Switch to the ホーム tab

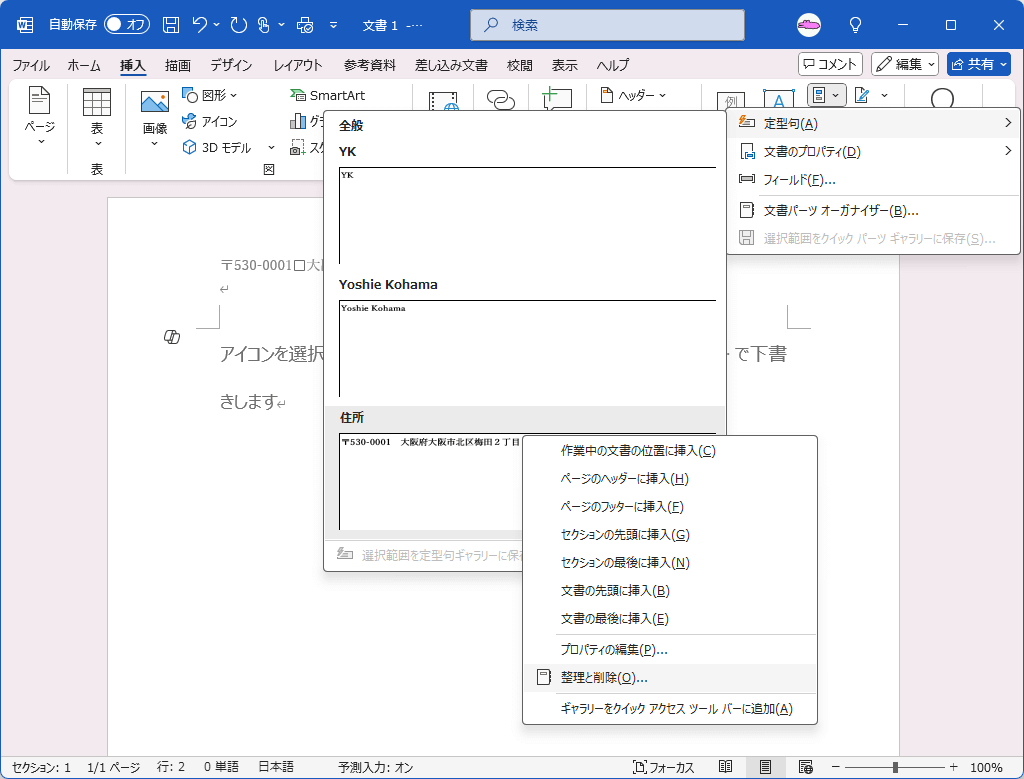(84, 65)
